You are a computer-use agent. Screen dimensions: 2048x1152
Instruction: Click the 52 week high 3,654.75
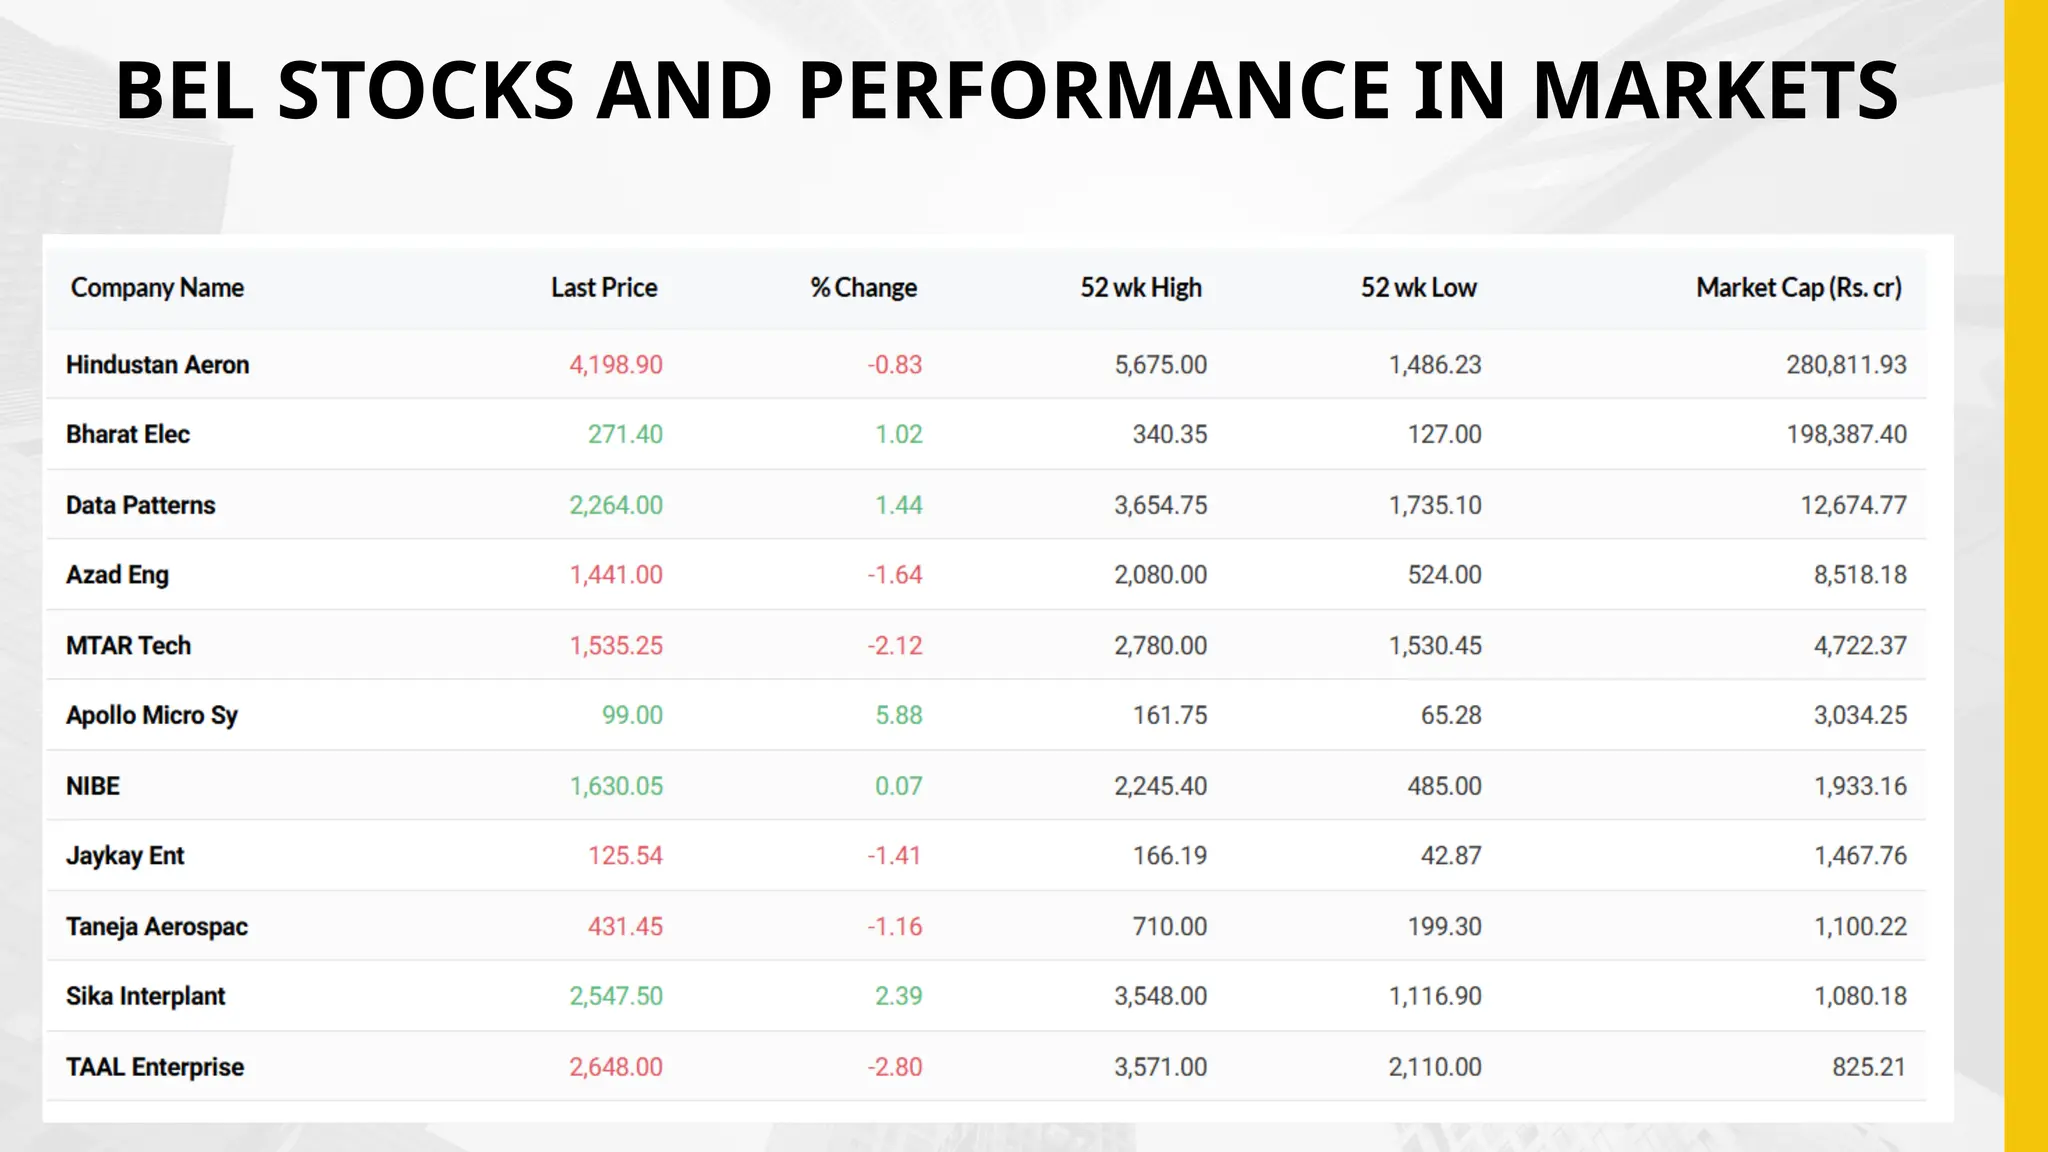pyautogui.click(x=1161, y=505)
